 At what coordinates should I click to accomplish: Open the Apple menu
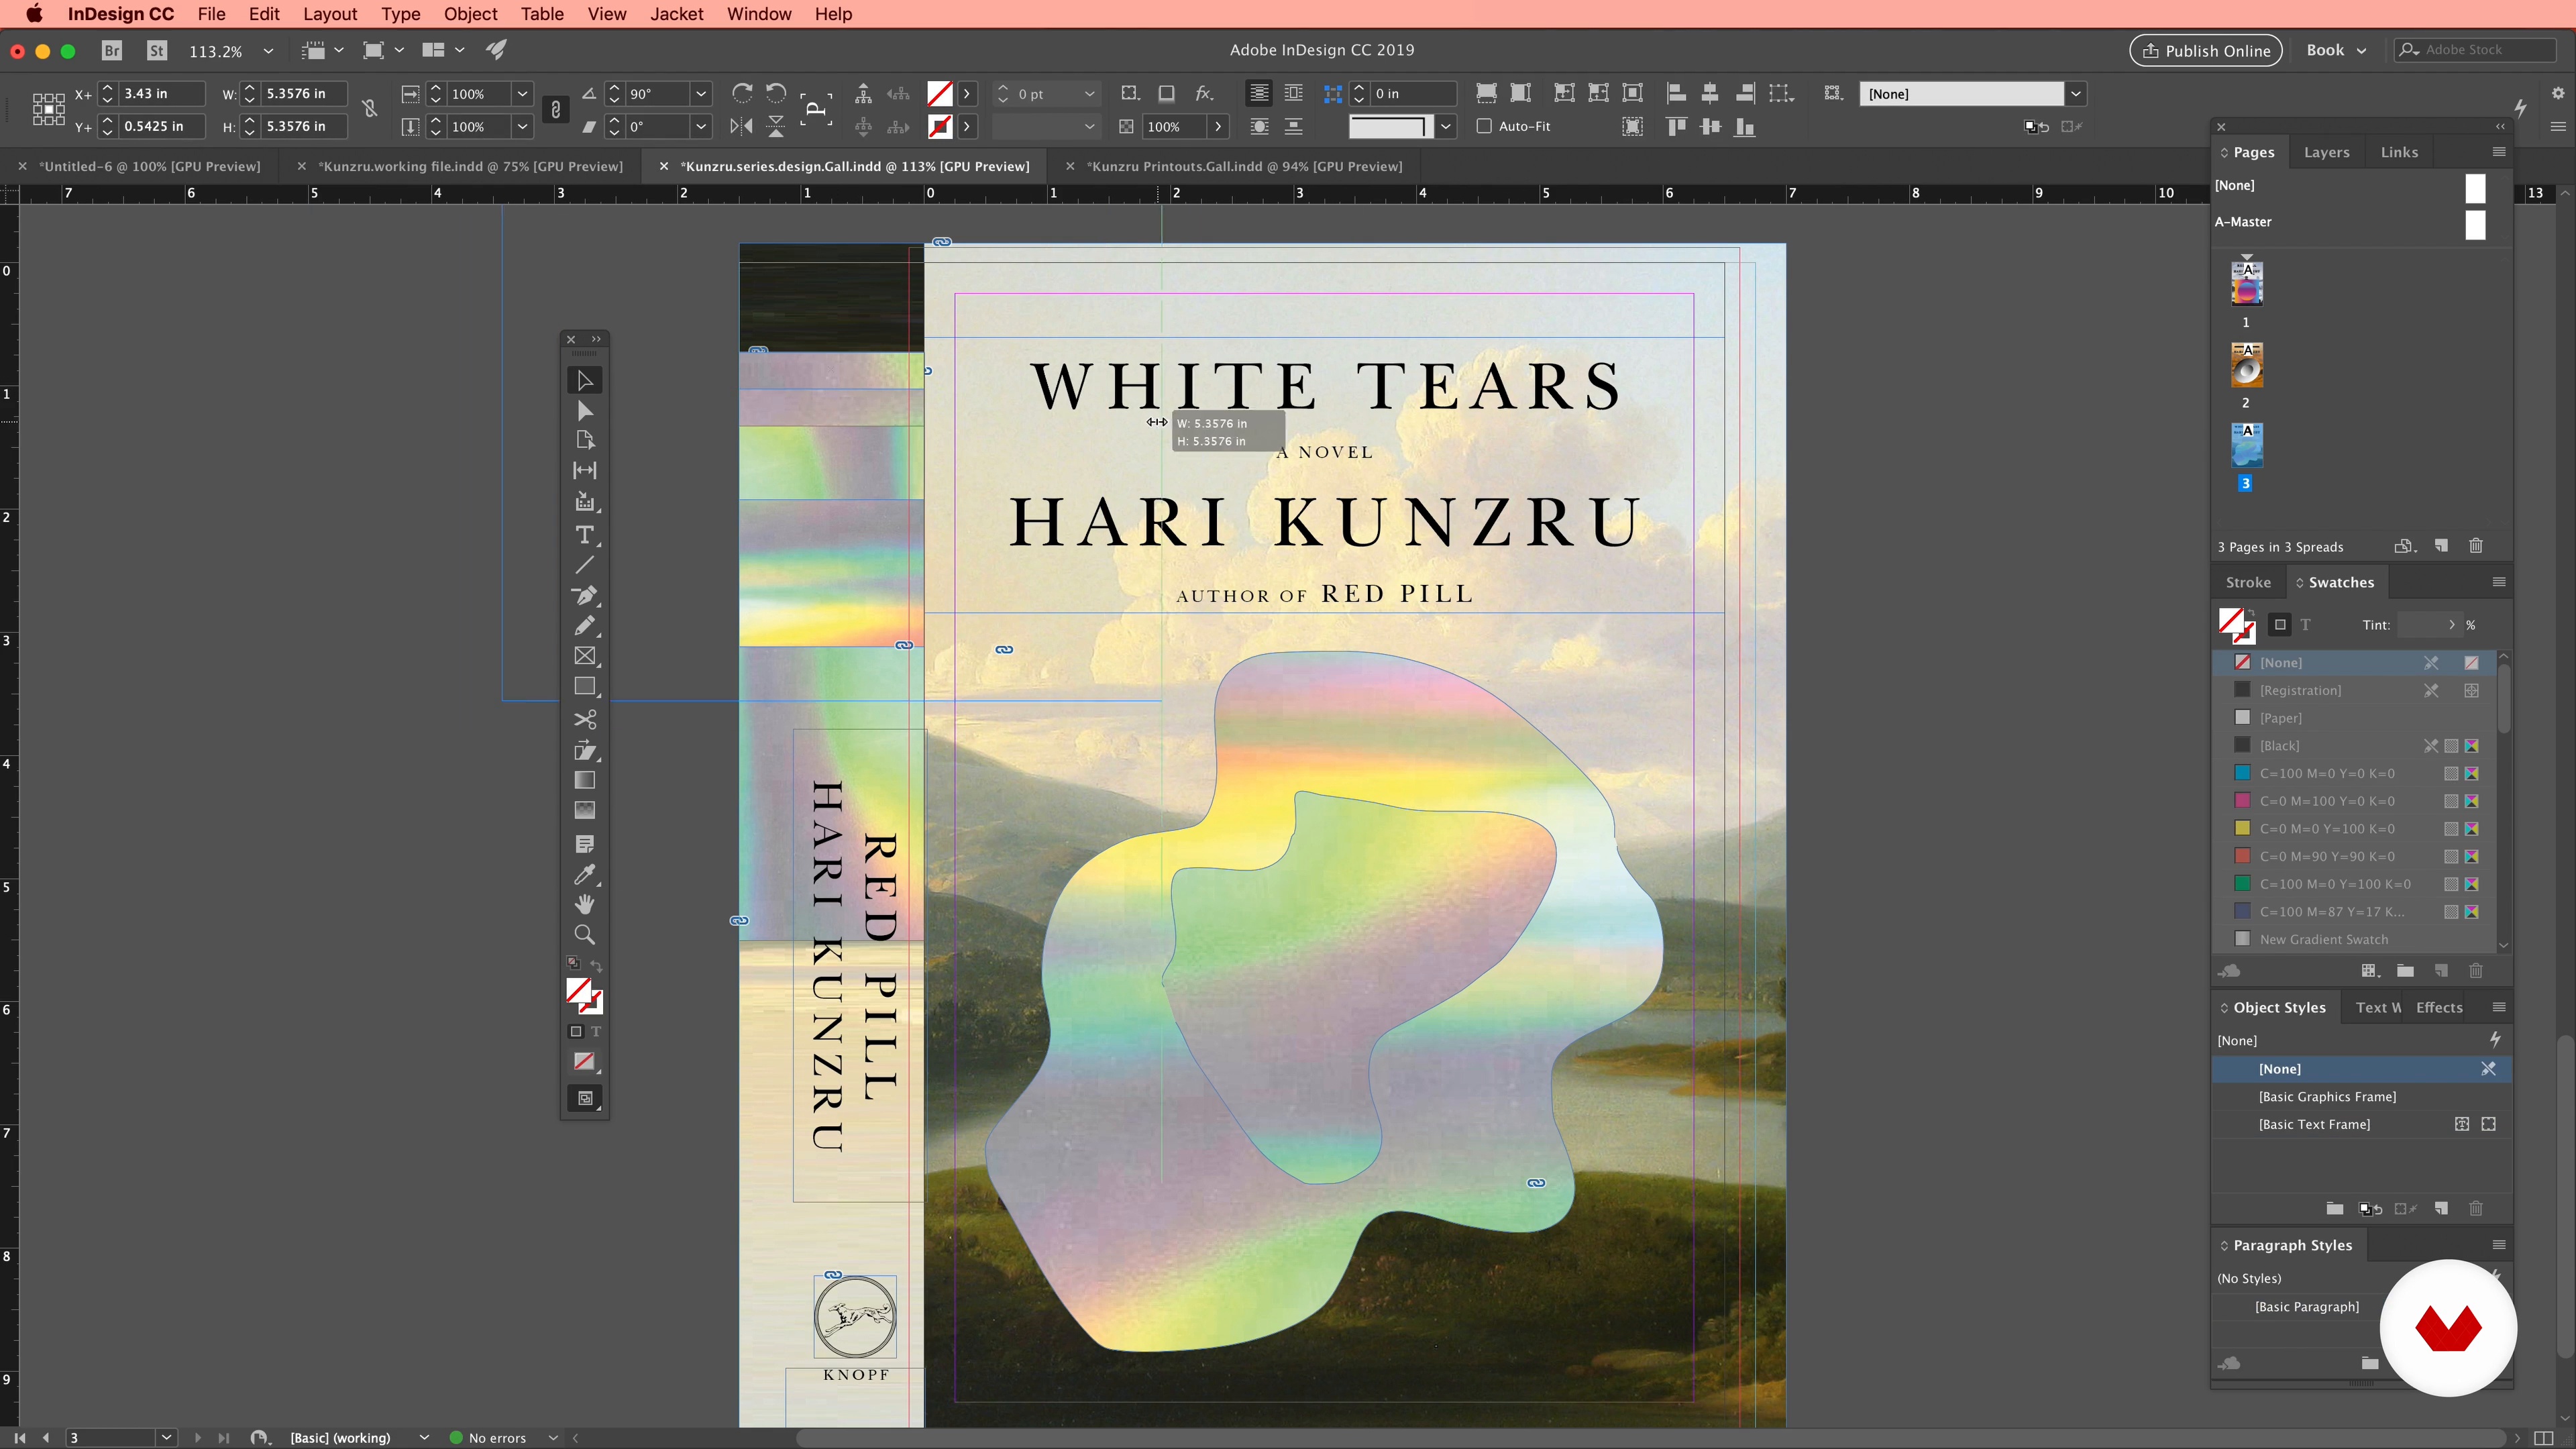pyautogui.click(x=34, y=14)
